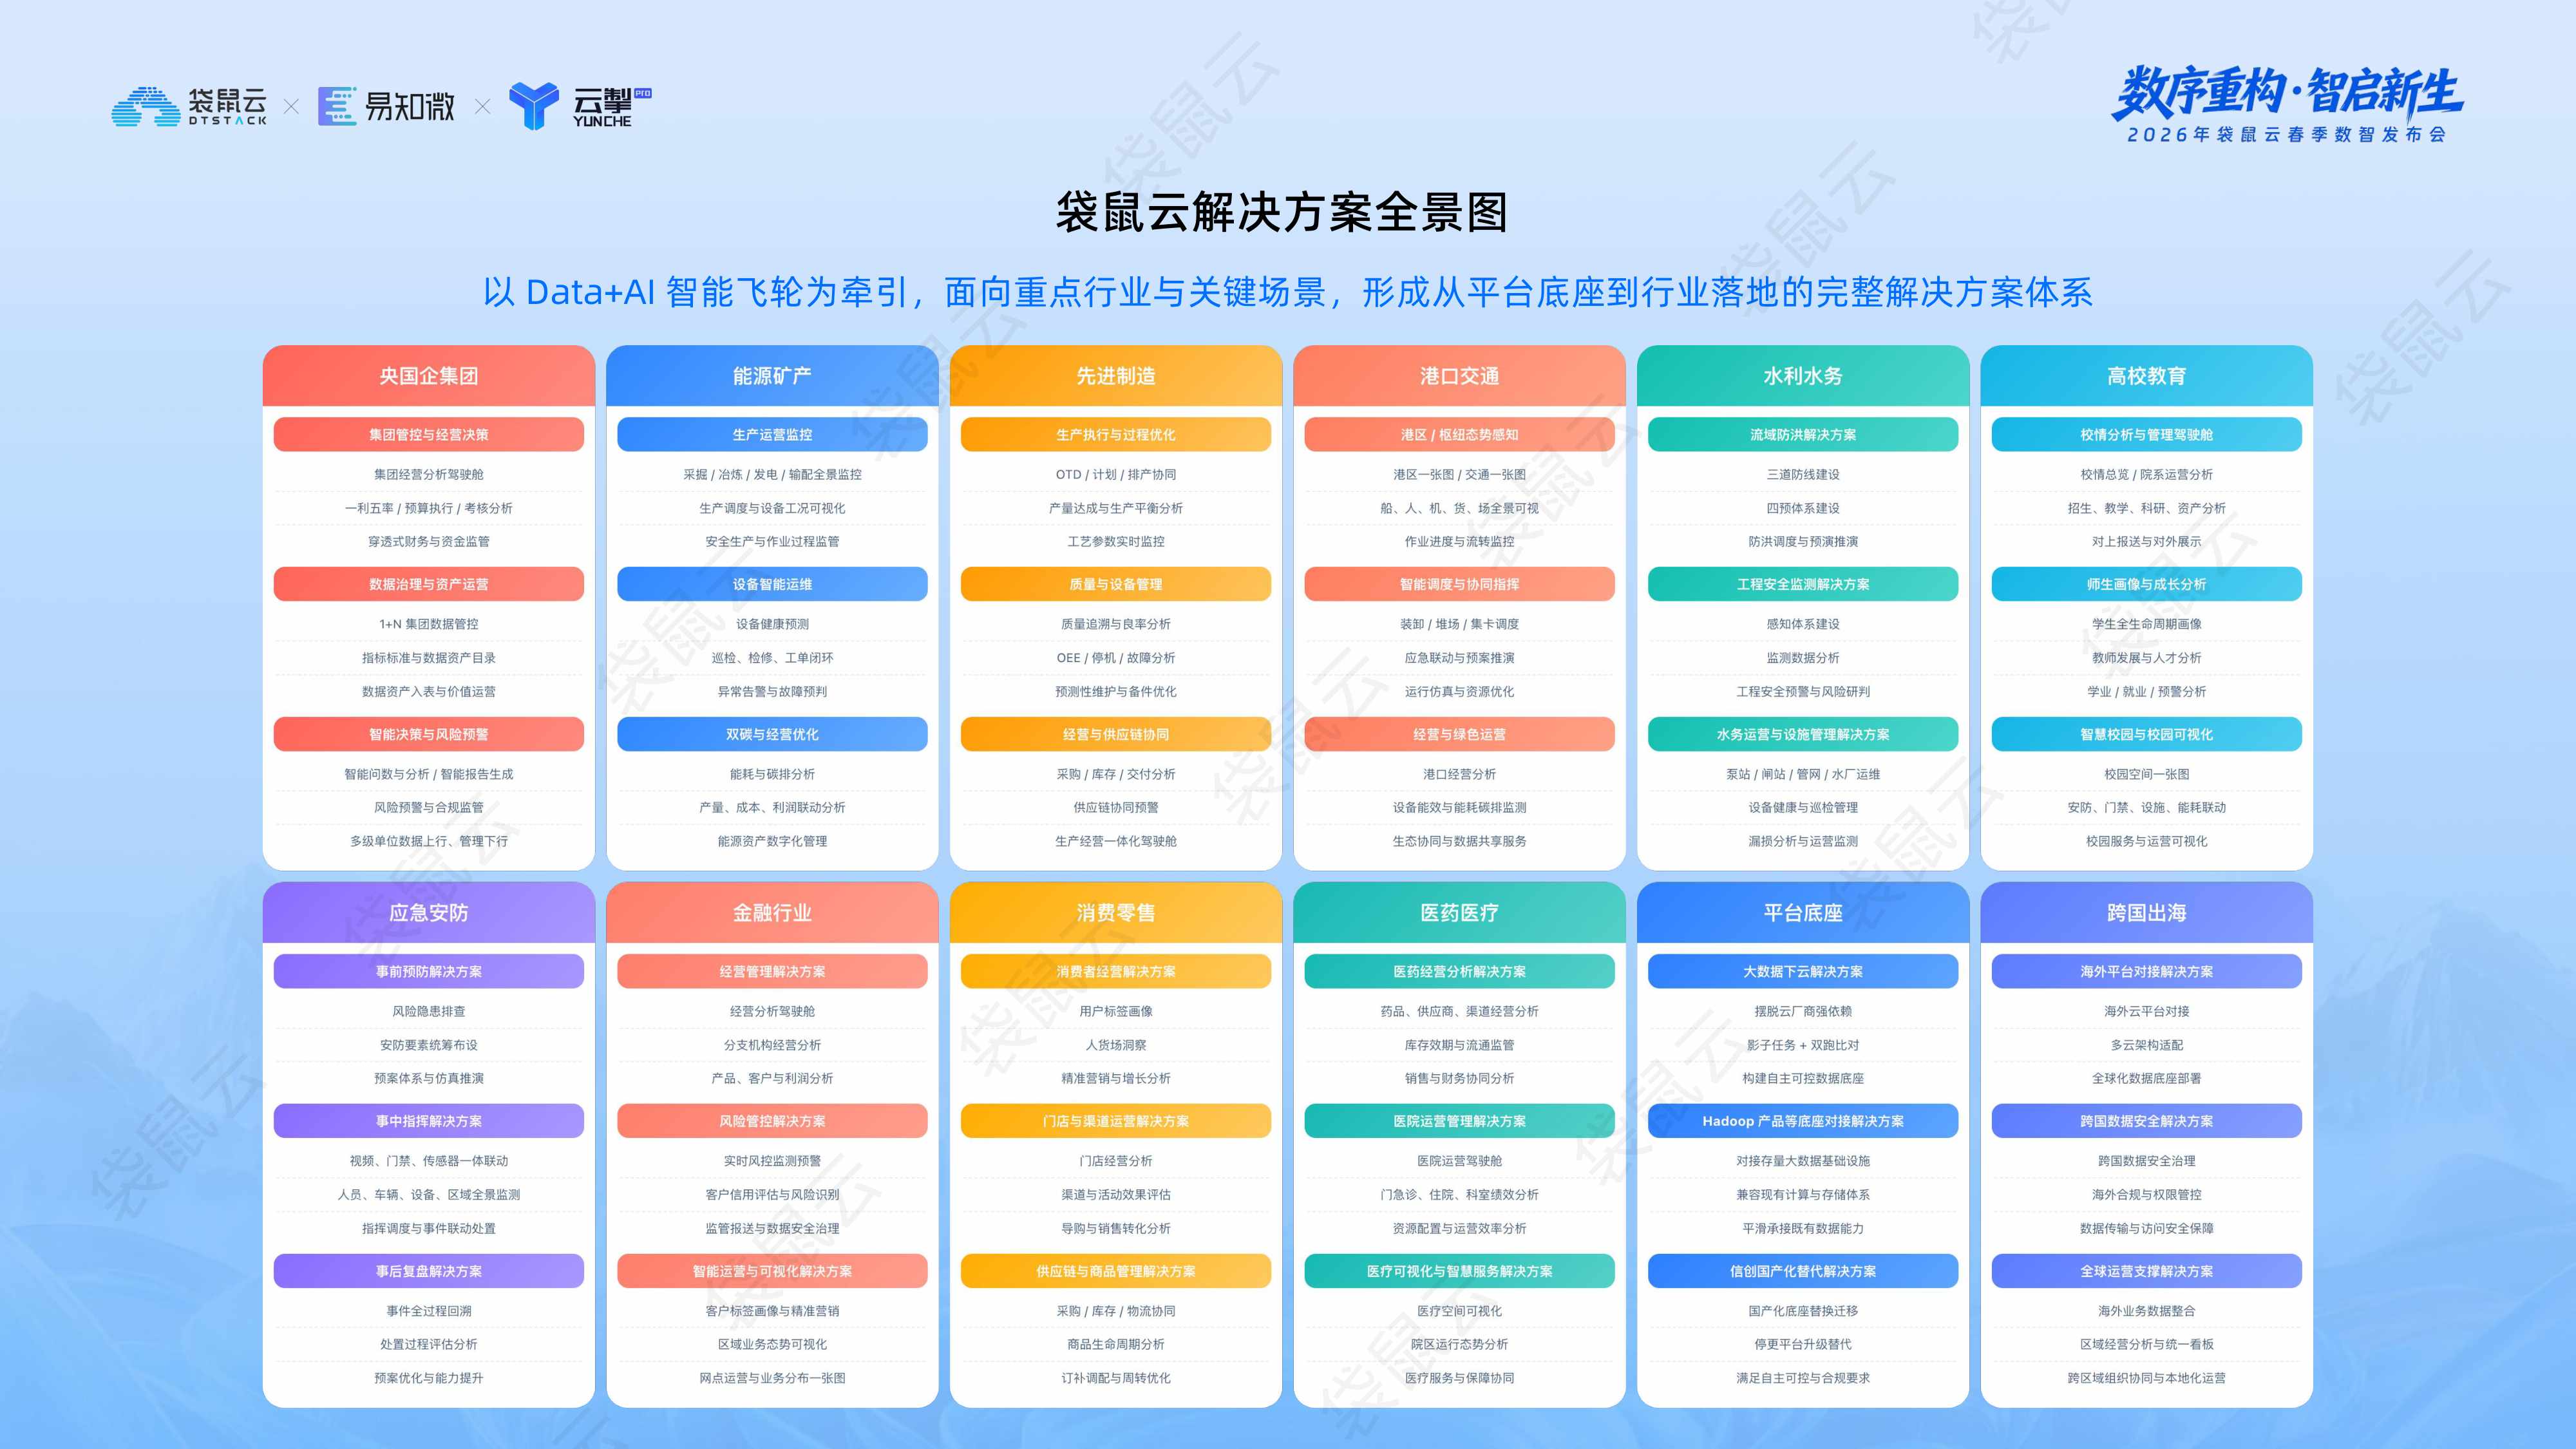Select the 消费零售 industry header
The width and height of the screenshot is (2576, 1449).
tap(1116, 913)
